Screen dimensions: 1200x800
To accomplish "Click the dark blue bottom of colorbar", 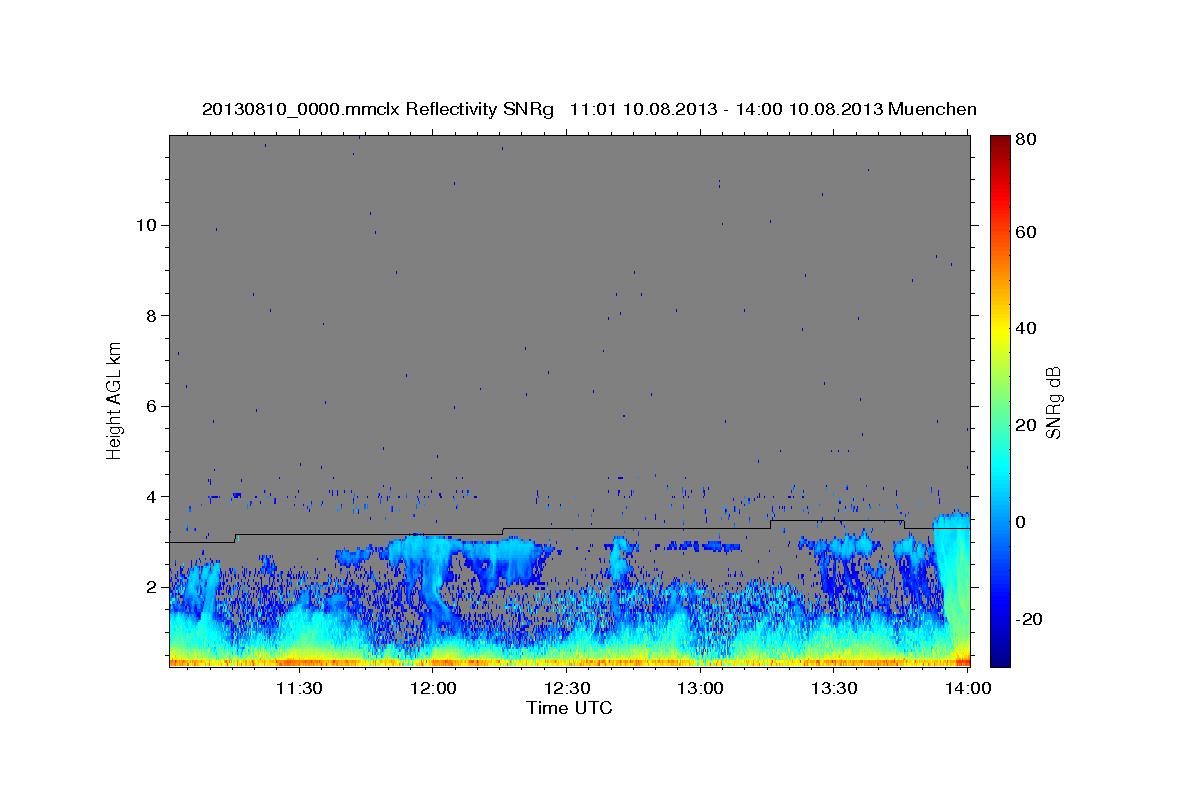I will [1000, 658].
